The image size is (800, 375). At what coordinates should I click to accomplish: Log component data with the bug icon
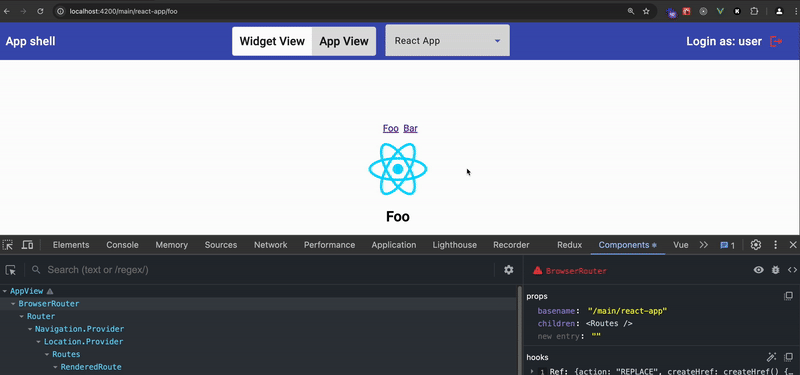[776, 270]
